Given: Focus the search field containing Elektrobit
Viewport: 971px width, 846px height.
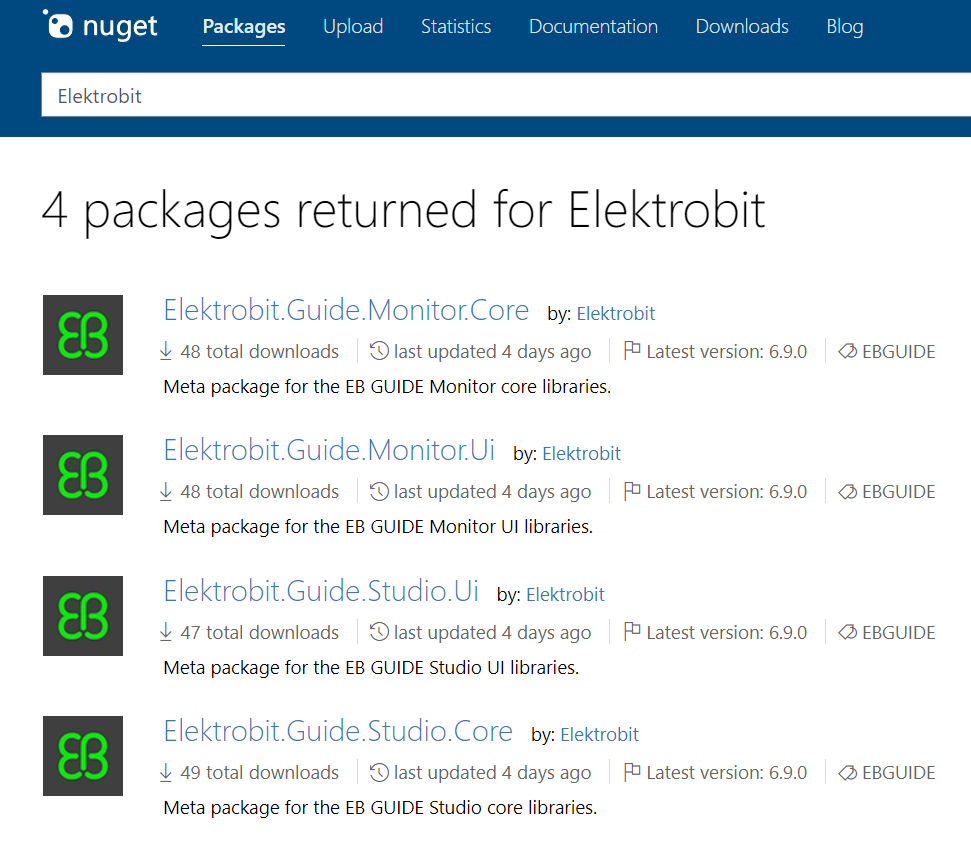Looking at the screenshot, I should pos(506,95).
